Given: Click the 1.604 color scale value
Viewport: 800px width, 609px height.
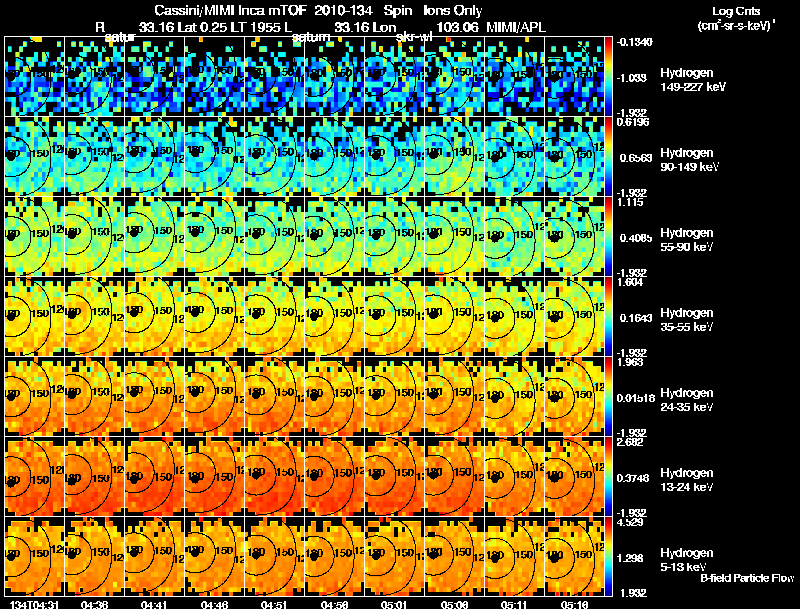Looking at the screenshot, I should (630, 282).
